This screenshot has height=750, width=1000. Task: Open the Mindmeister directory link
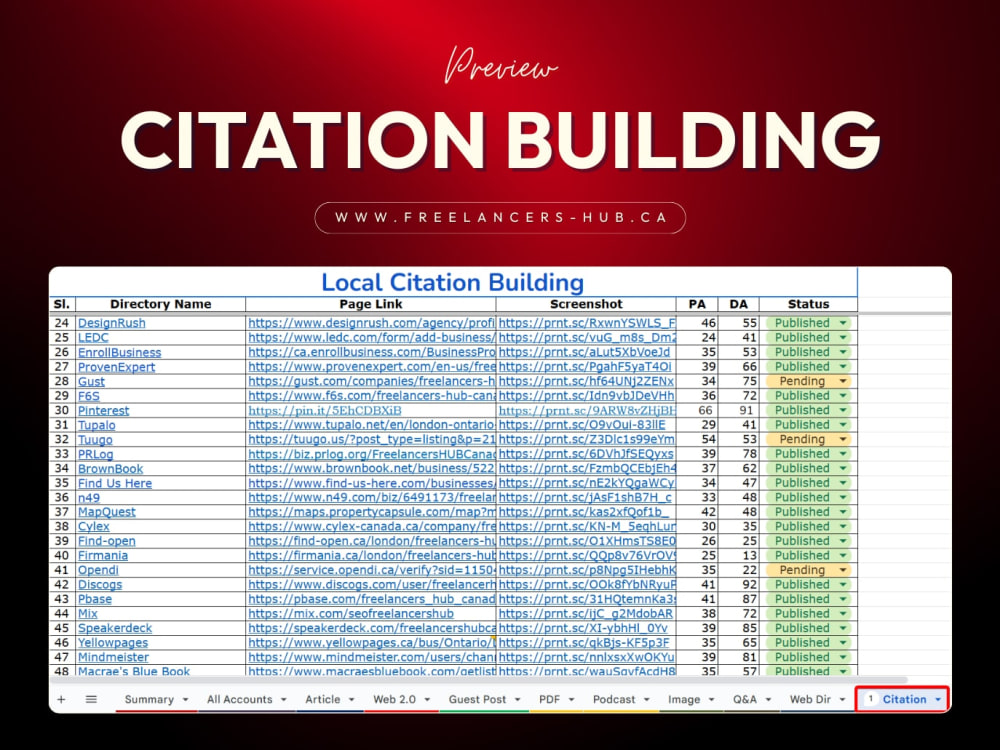point(113,658)
